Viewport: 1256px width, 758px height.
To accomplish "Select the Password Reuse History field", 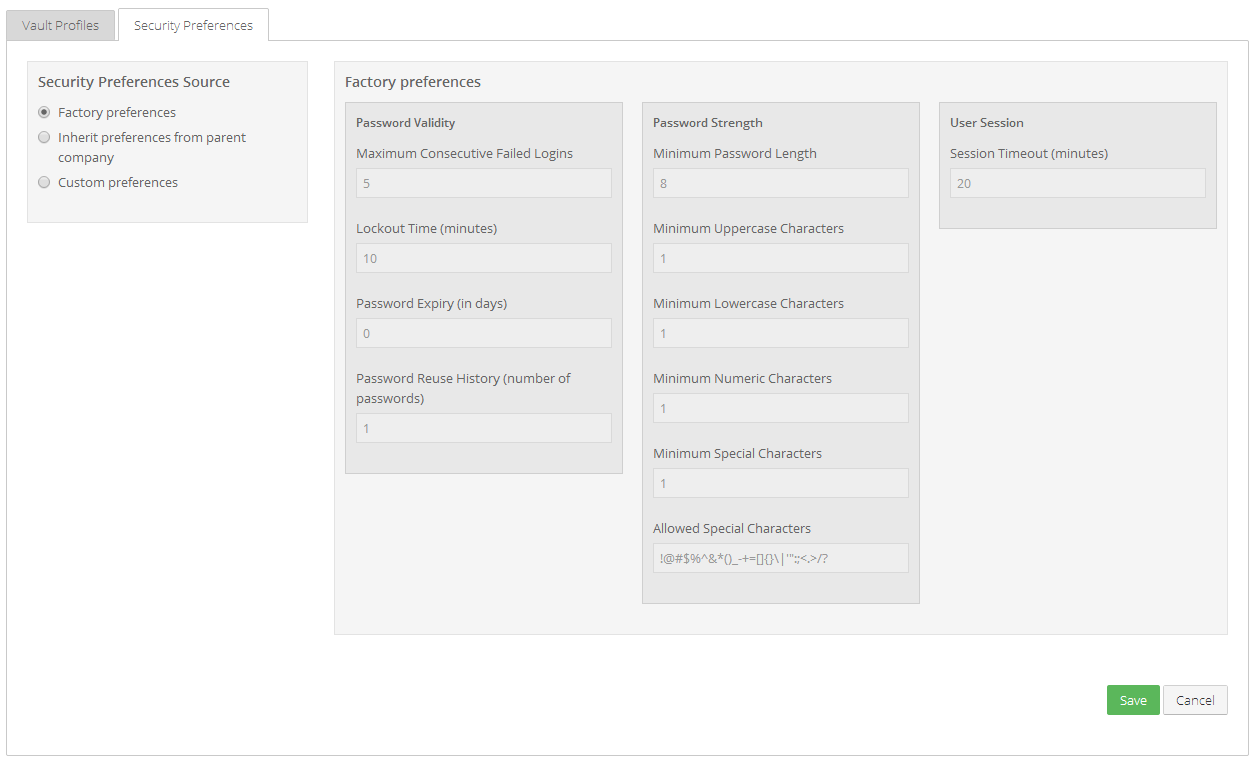I will (483, 428).
